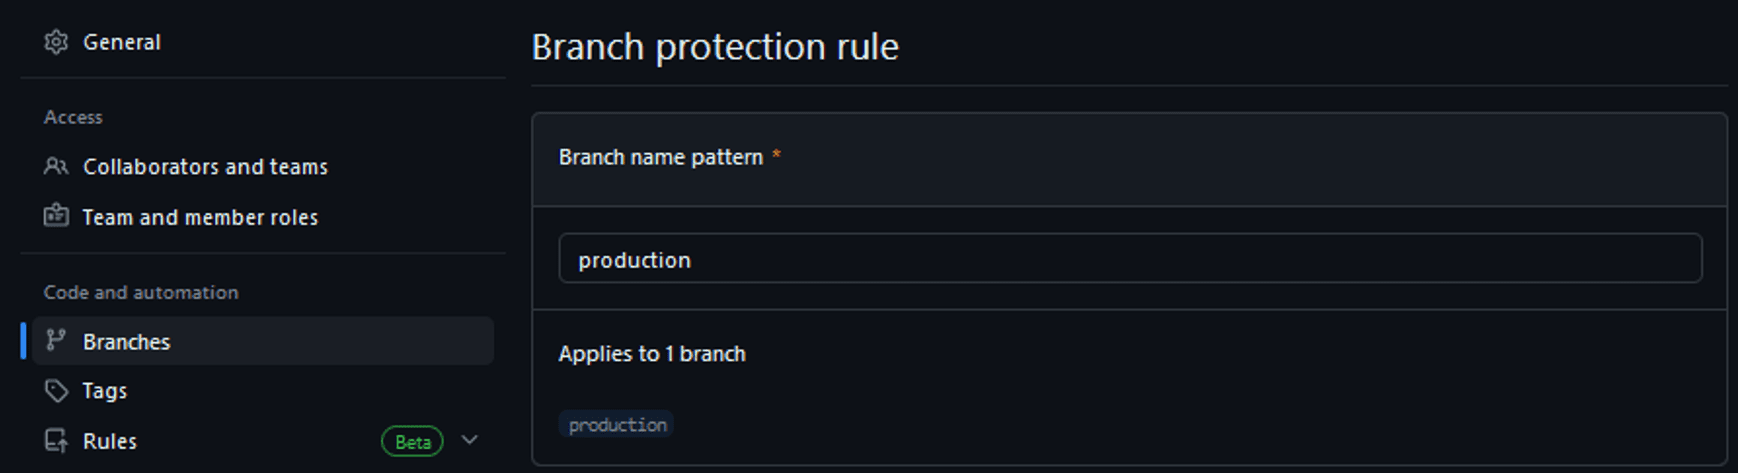The image size is (1738, 473).
Task: Select the Branches sidebar item
Action: click(127, 342)
